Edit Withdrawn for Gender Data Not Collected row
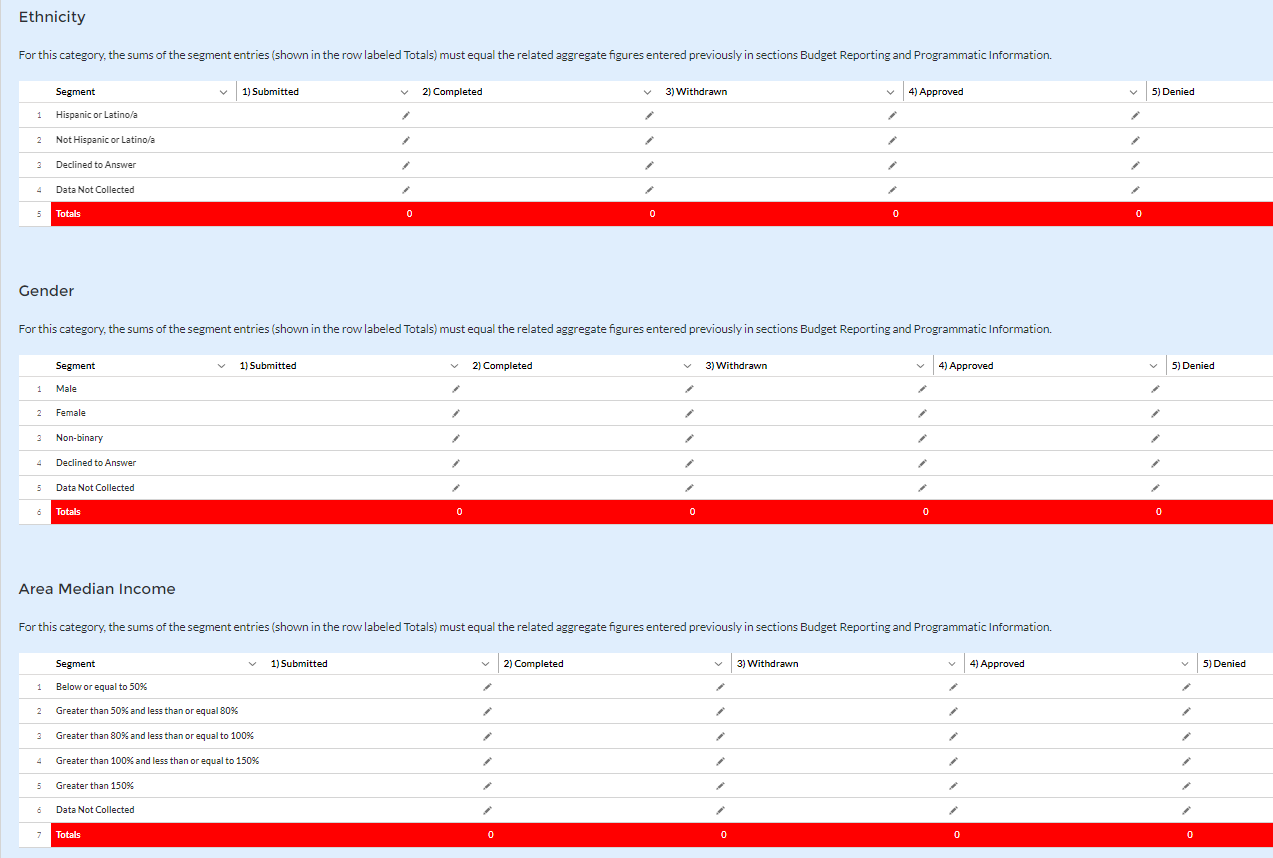Screen dimensions: 1273x858 [x=922, y=488]
